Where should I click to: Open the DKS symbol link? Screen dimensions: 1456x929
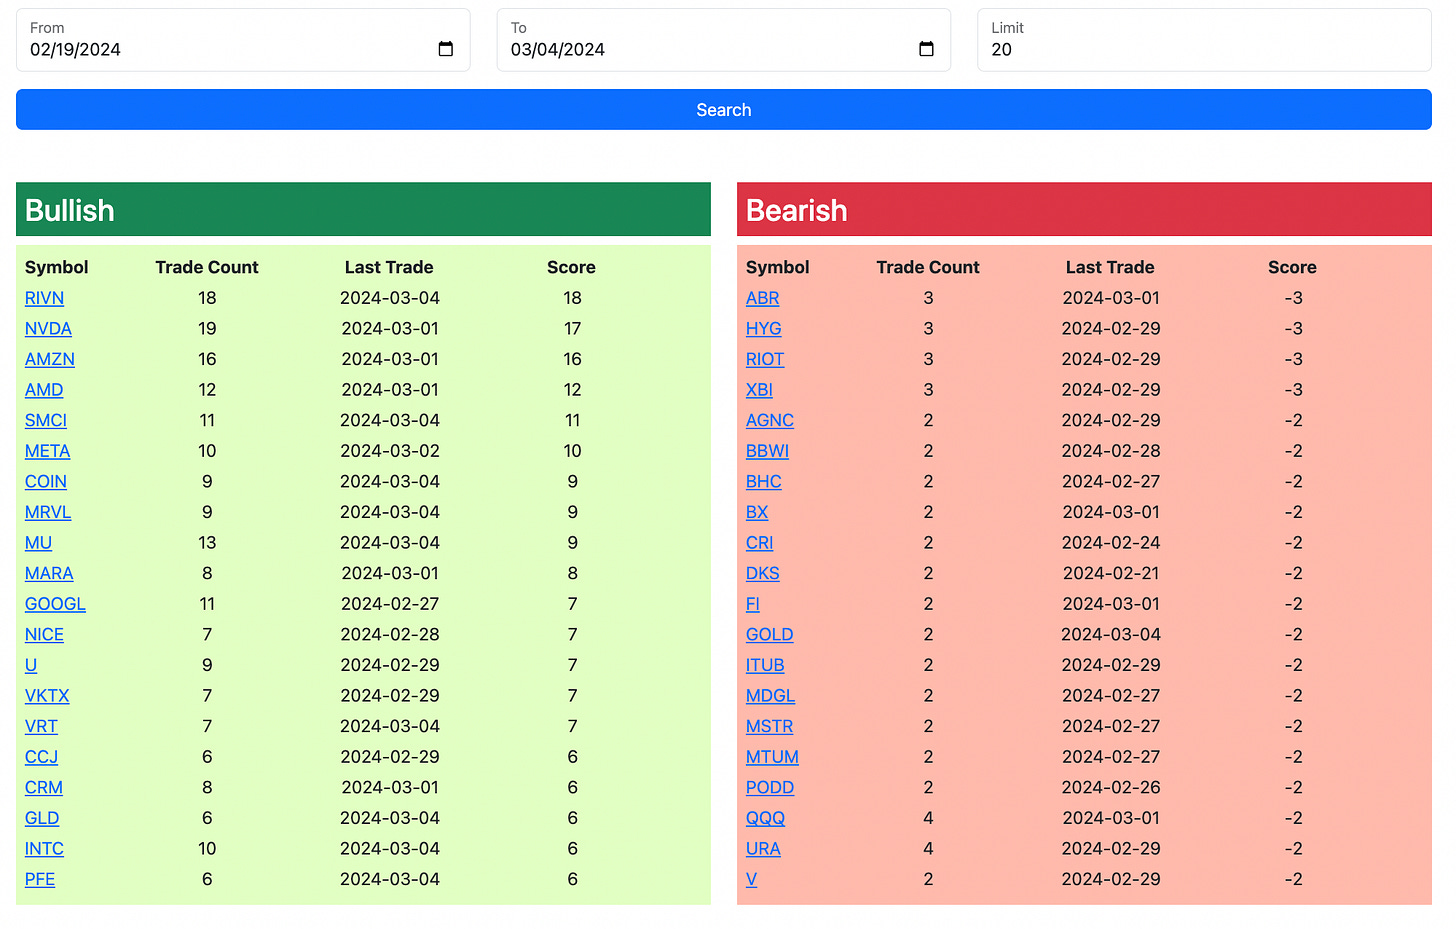pyautogui.click(x=763, y=574)
